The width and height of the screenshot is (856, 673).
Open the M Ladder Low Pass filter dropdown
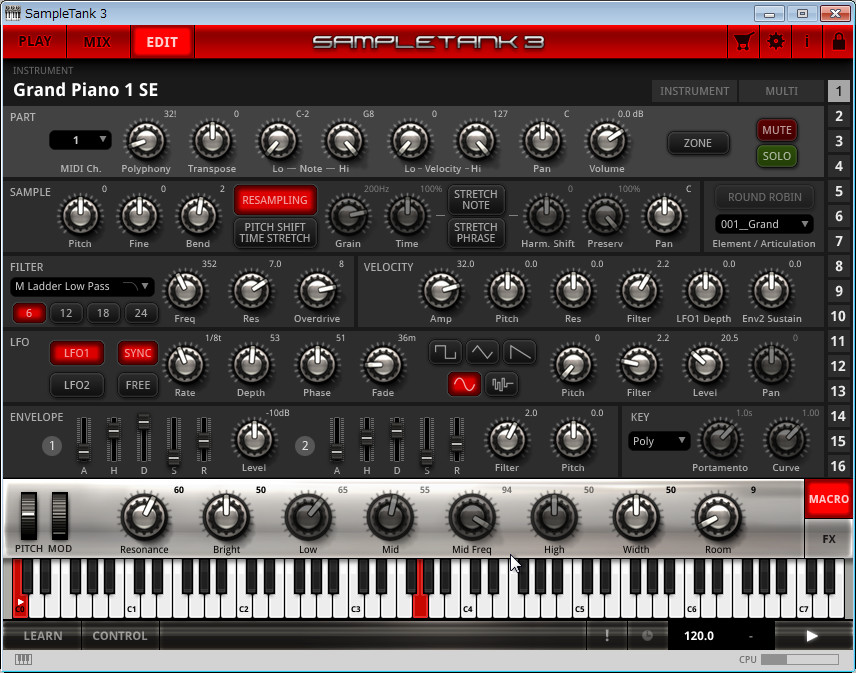pyautogui.click(x=82, y=287)
